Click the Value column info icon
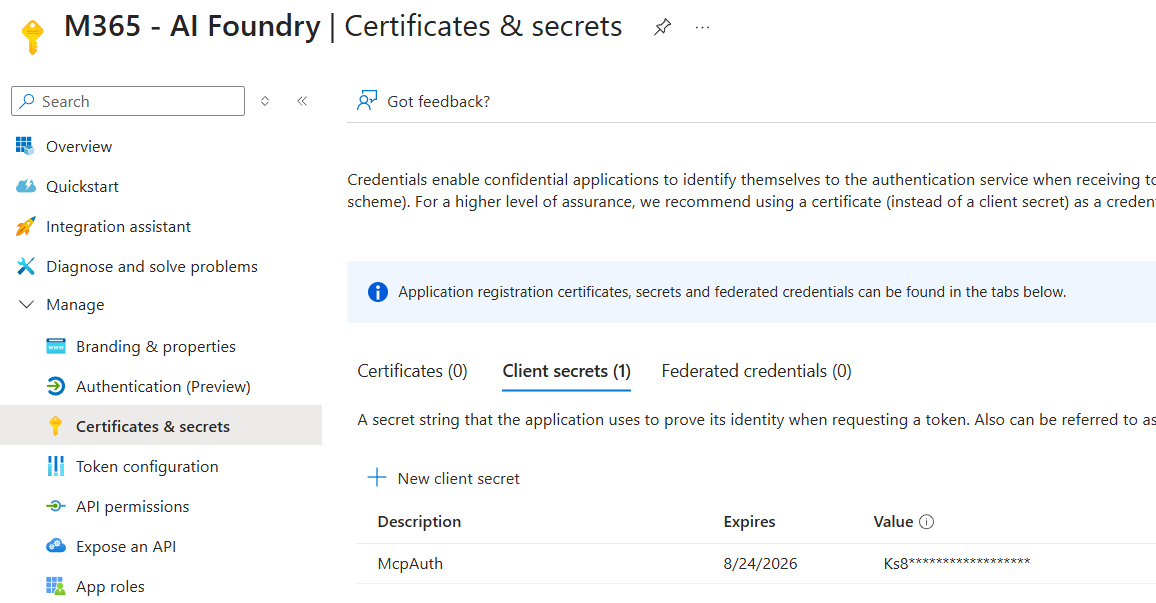Viewport: 1156px width, 603px height. coord(926,522)
